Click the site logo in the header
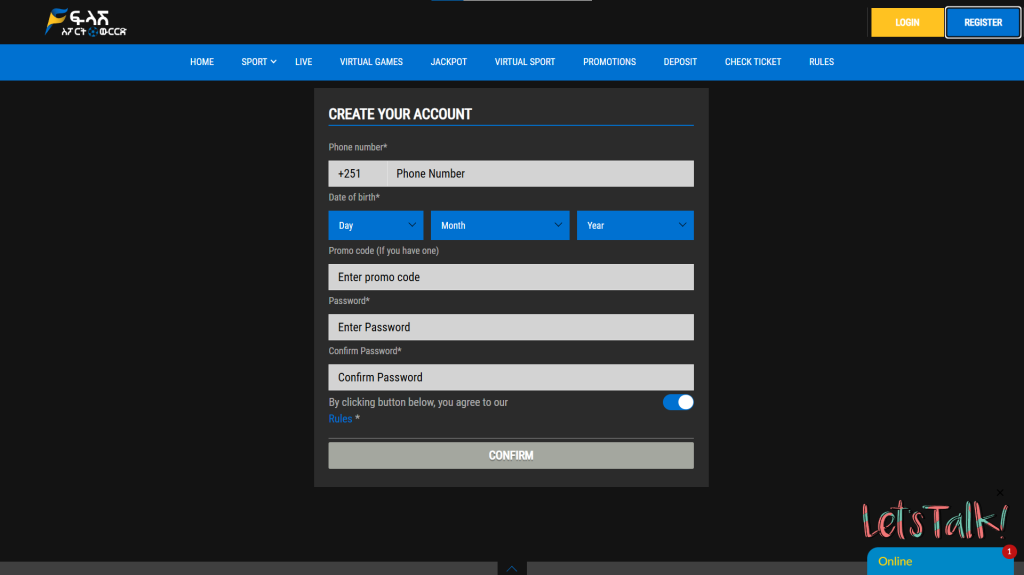This screenshot has height=575, width=1024. click(86, 22)
